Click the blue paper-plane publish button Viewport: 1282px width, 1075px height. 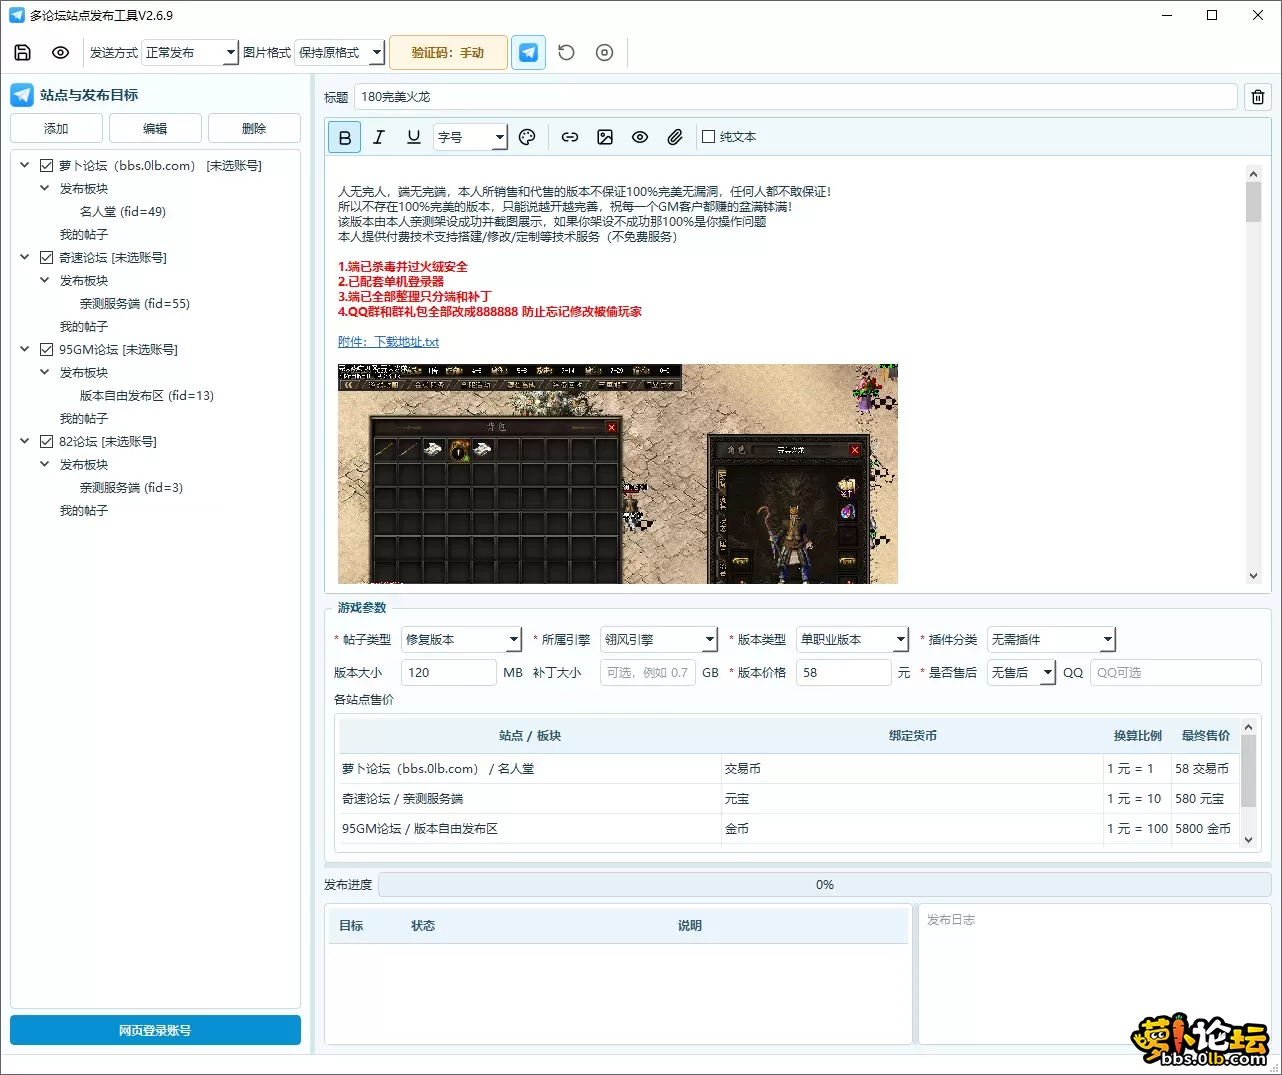pyautogui.click(x=528, y=53)
